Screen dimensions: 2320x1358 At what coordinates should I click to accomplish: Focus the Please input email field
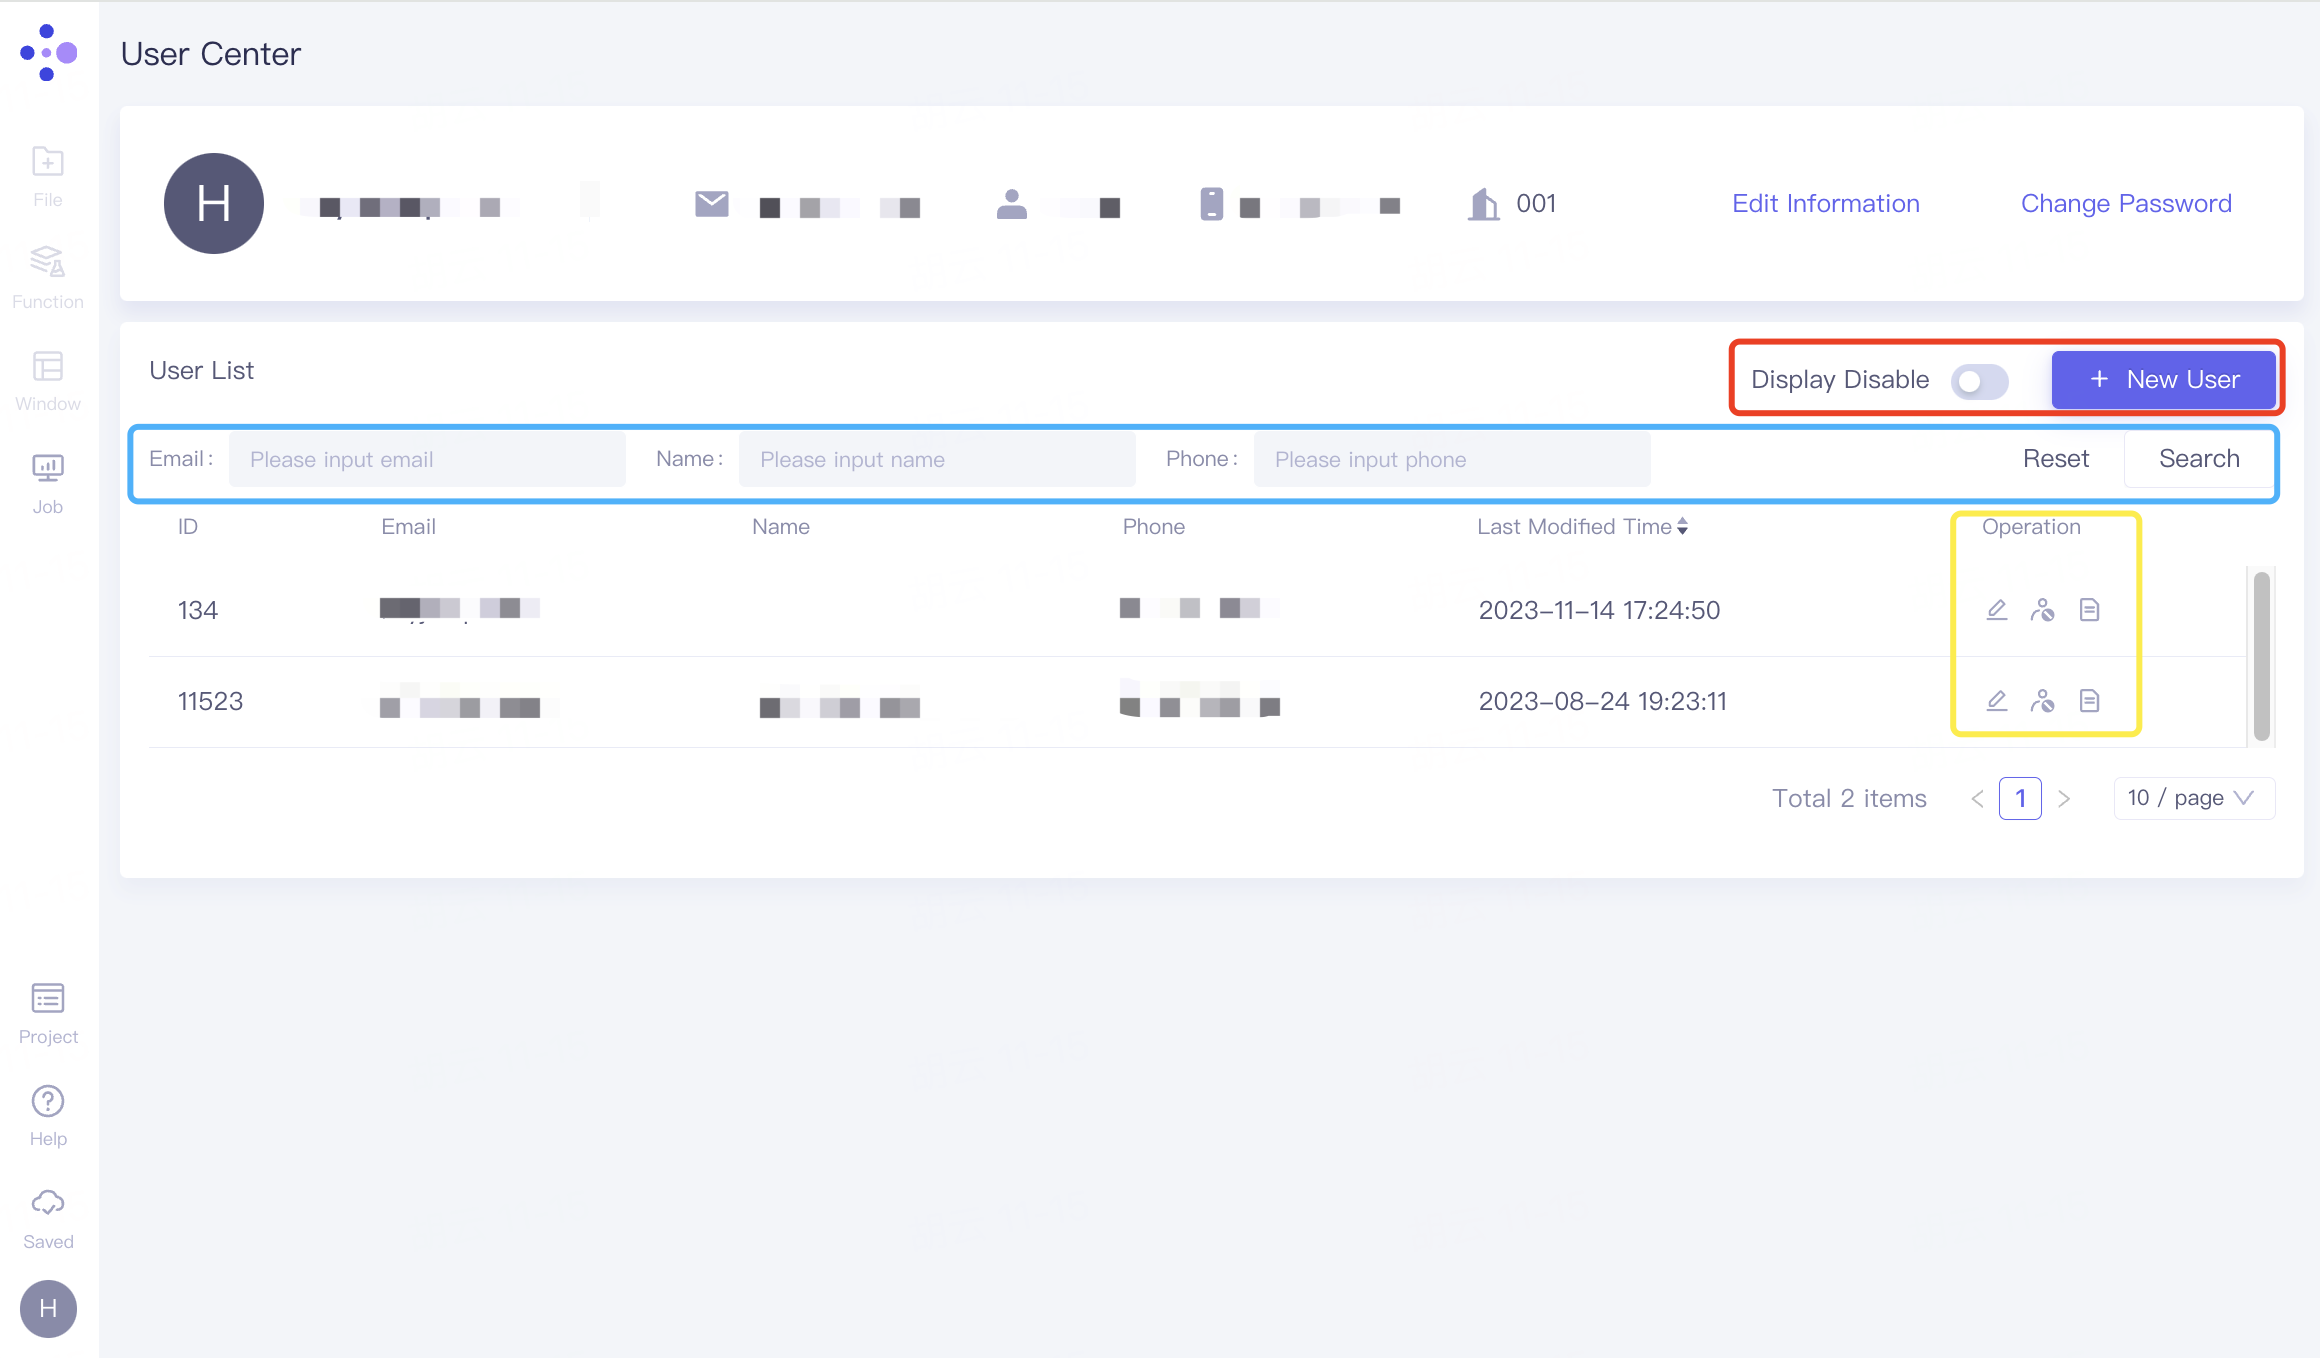427,460
